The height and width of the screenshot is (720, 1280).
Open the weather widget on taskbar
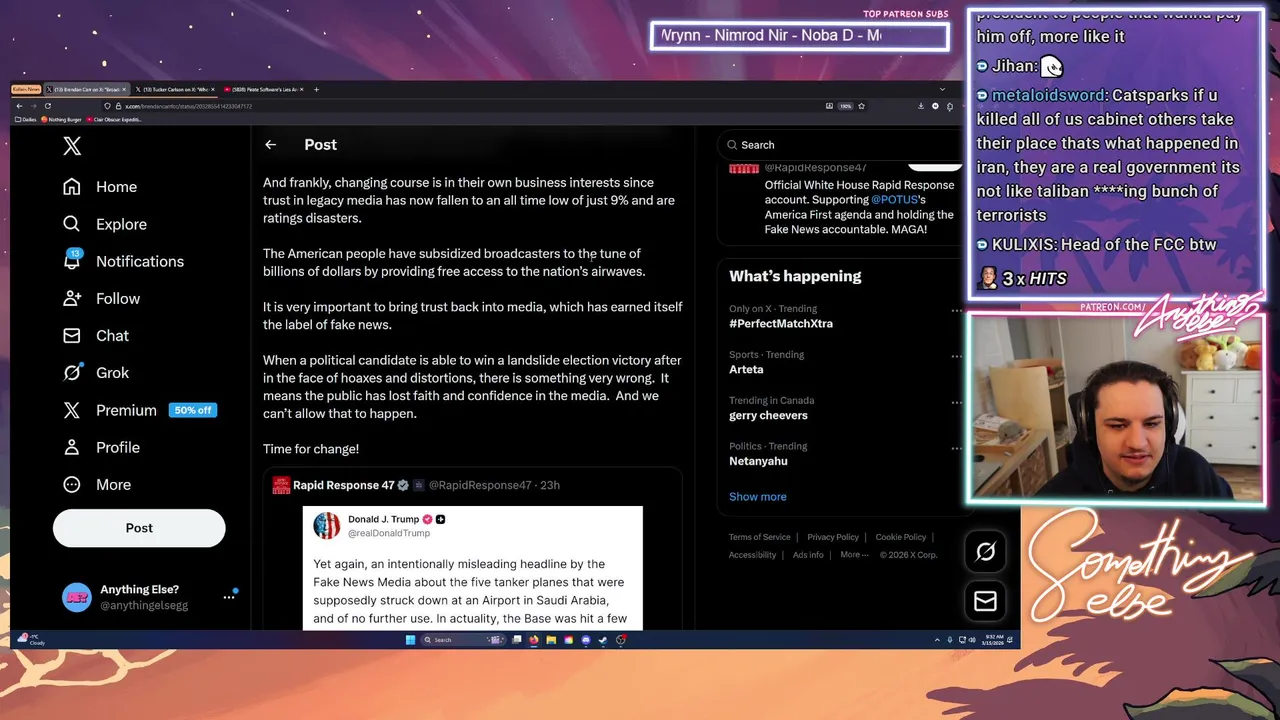point(31,640)
